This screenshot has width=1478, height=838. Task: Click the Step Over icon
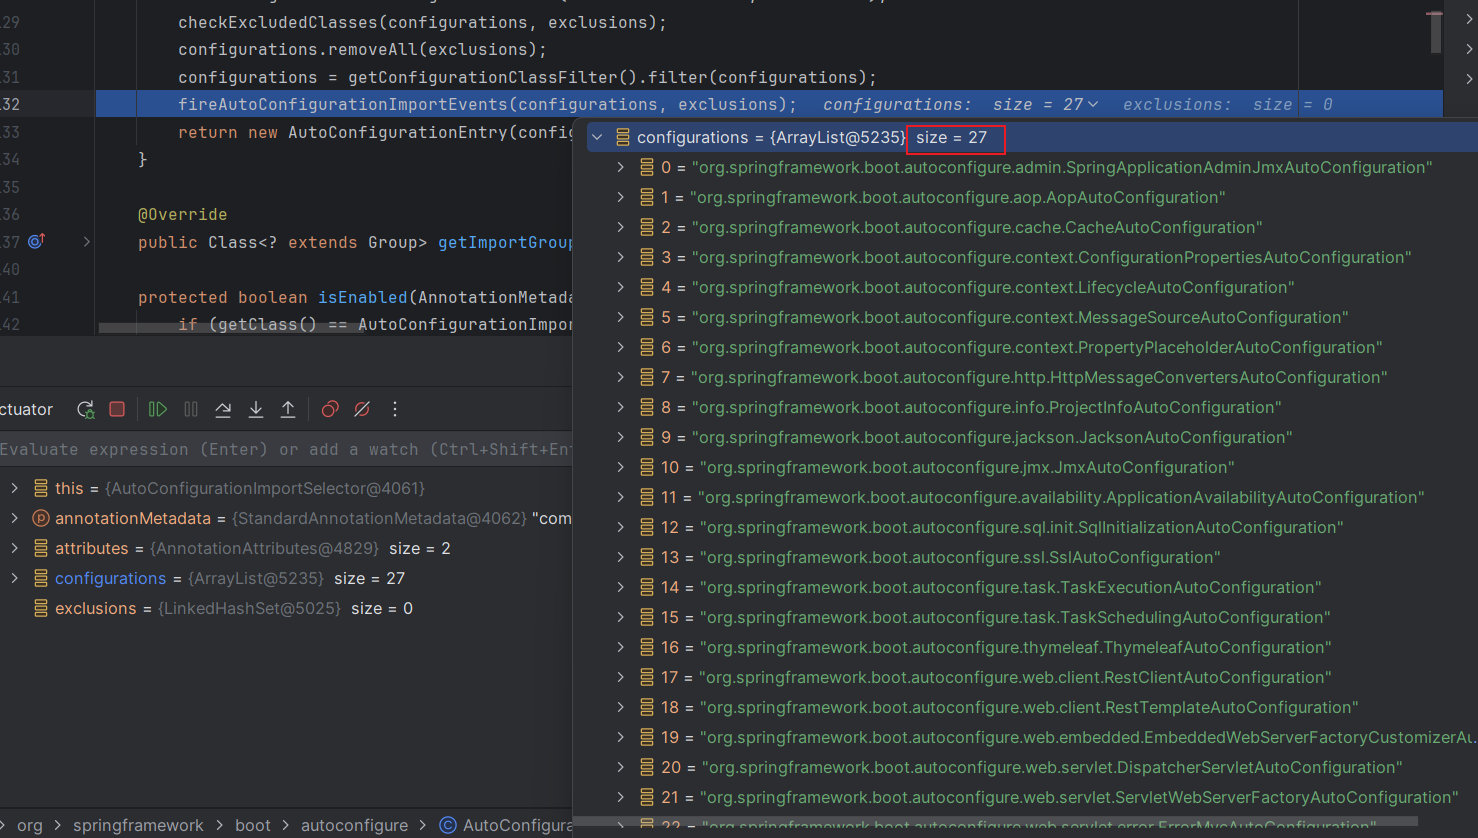(x=223, y=409)
